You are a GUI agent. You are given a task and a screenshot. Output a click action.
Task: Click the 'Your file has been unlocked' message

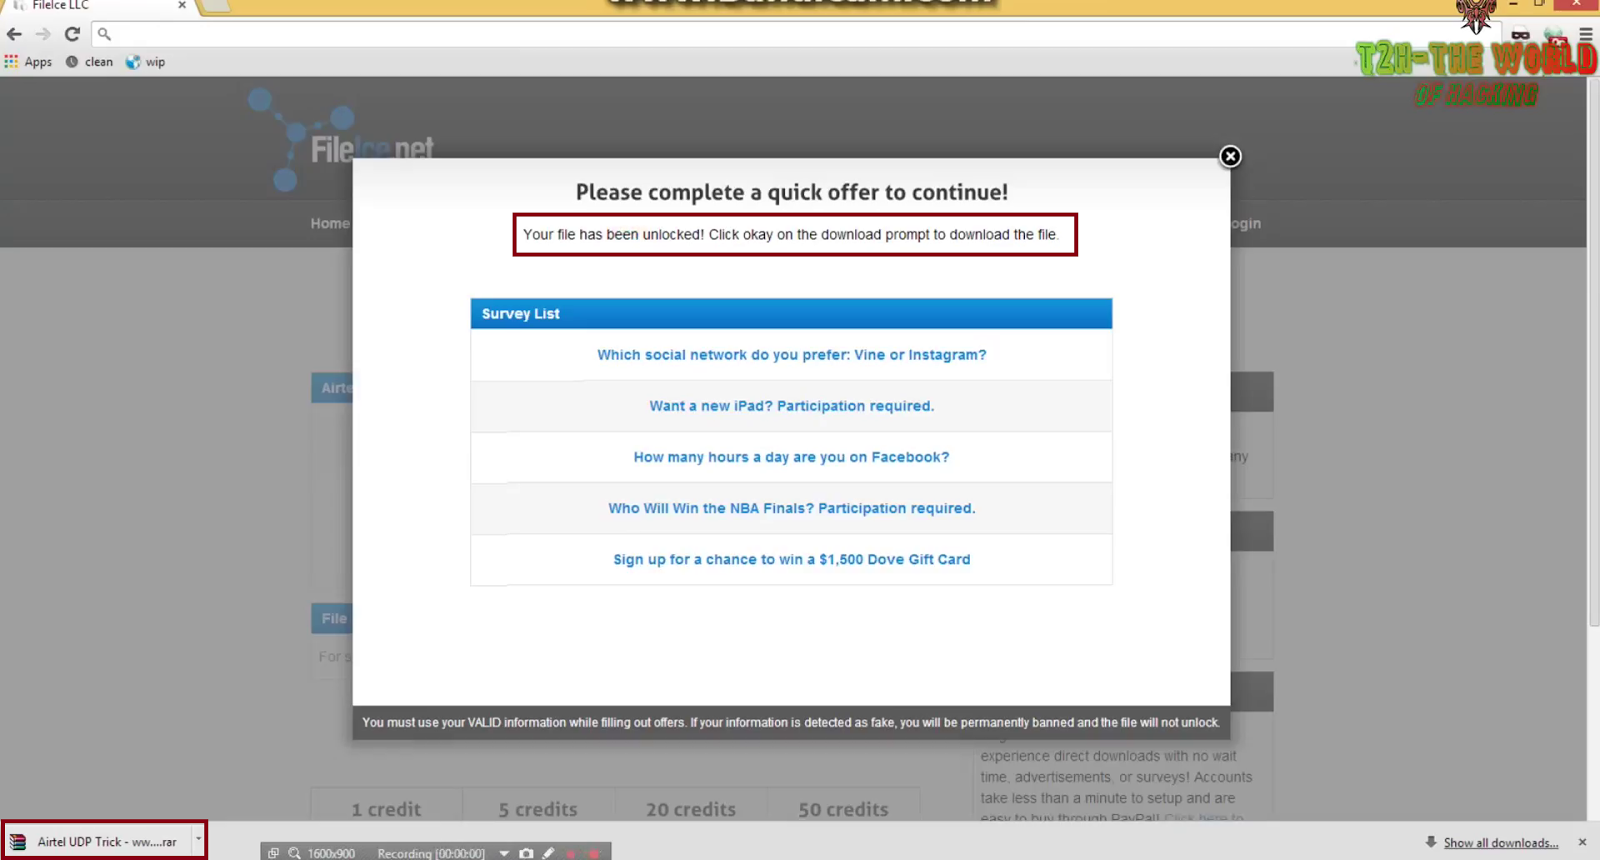(790, 235)
